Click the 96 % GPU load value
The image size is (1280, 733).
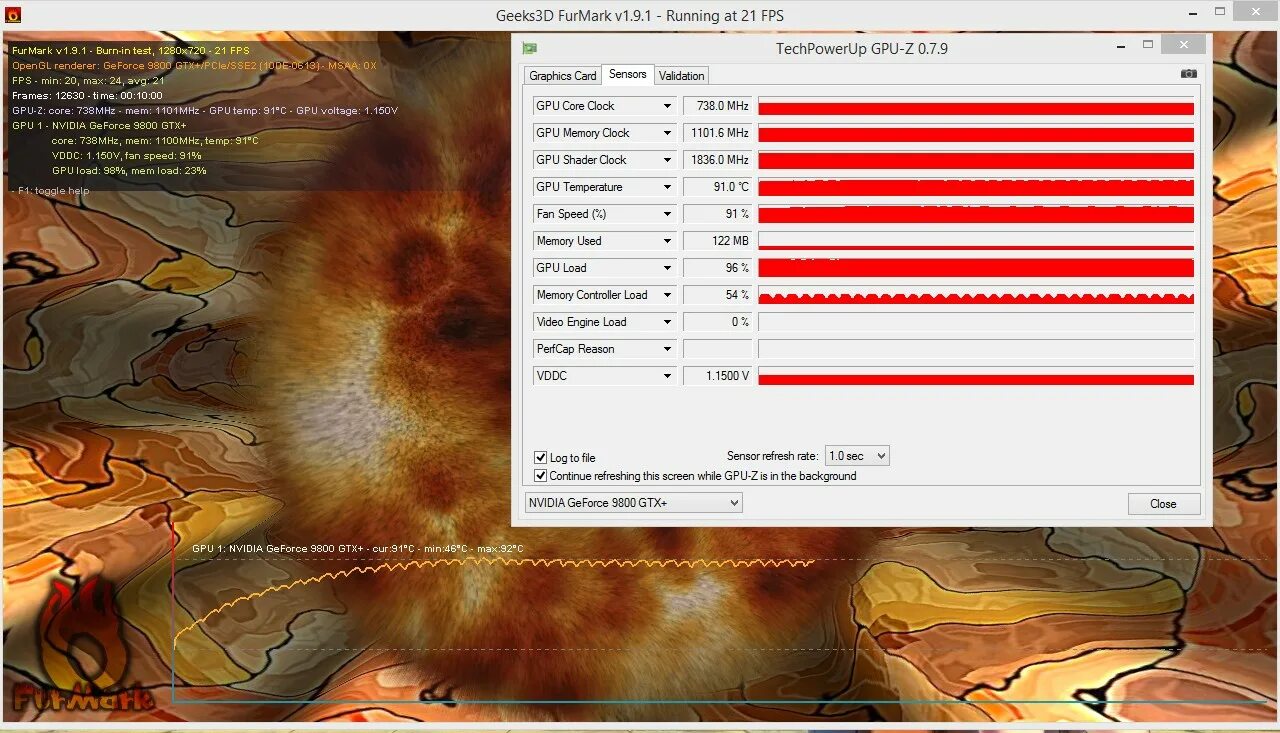click(x=717, y=268)
